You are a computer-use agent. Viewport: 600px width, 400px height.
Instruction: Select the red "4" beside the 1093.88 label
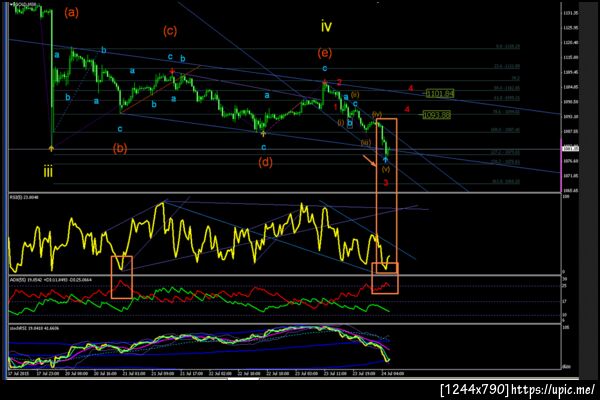[407, 109]
